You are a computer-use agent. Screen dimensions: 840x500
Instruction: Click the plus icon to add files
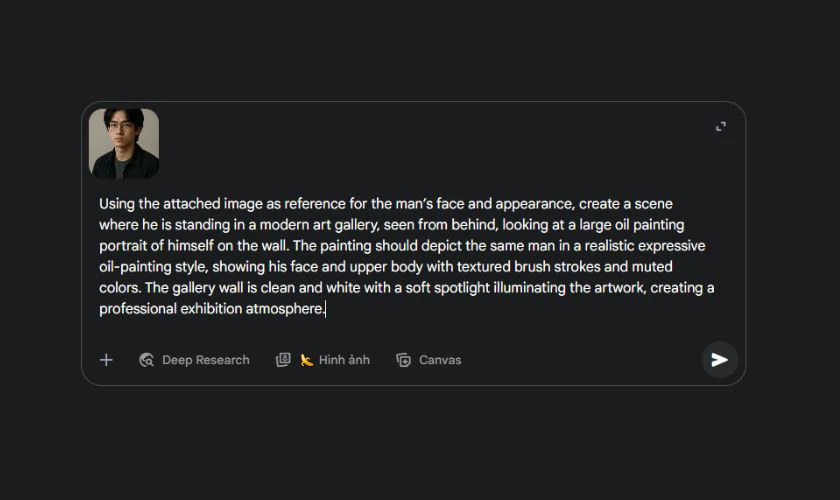(x=106, y=360)
